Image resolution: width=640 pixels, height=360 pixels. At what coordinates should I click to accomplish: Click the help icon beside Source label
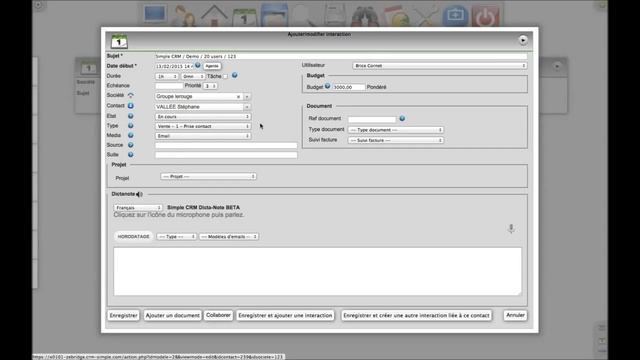(131, 145)
